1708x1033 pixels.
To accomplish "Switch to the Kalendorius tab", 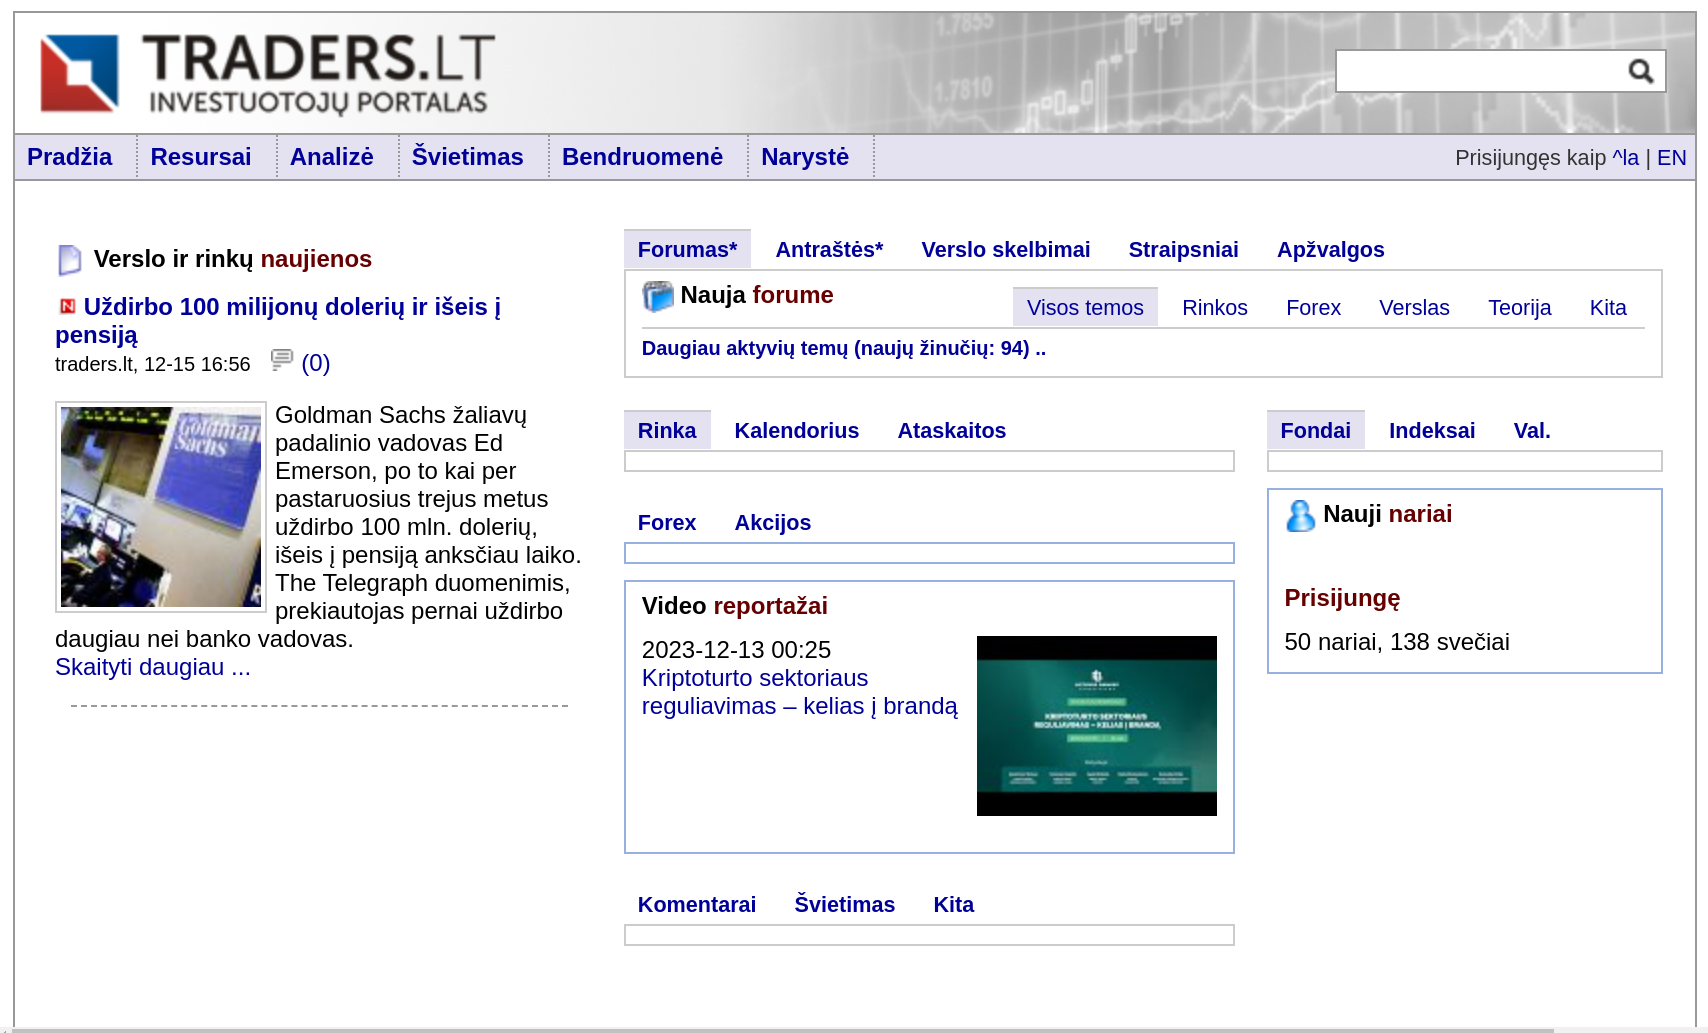I will 796,431.
